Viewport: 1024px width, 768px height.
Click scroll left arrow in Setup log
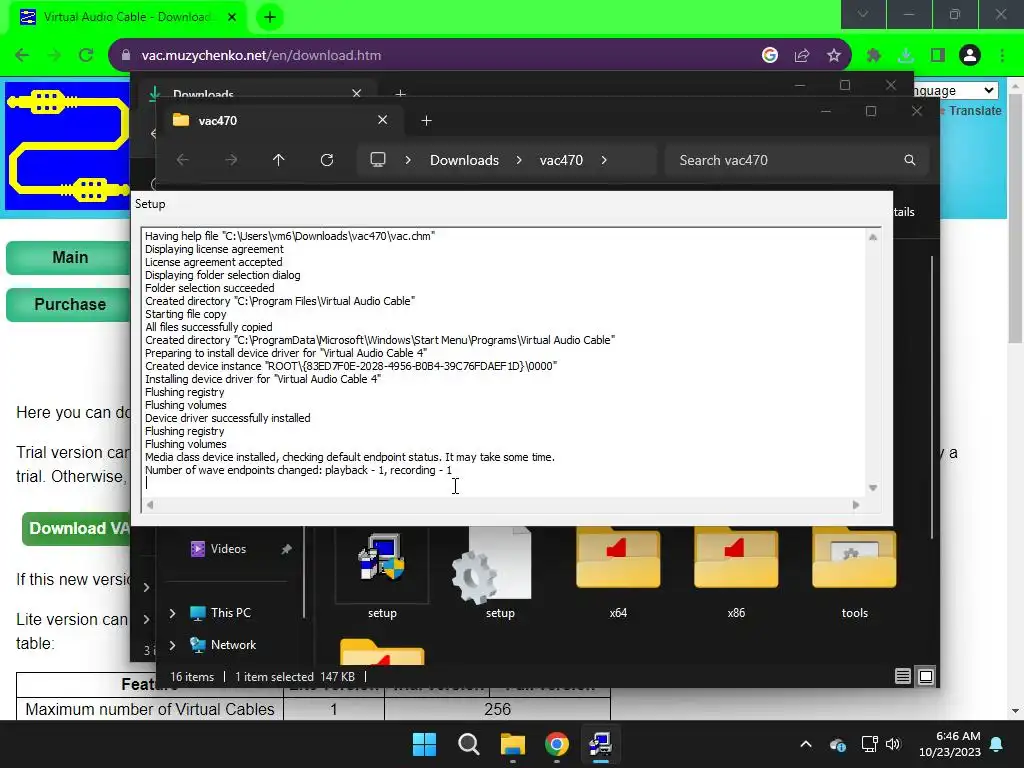(150, 505)
